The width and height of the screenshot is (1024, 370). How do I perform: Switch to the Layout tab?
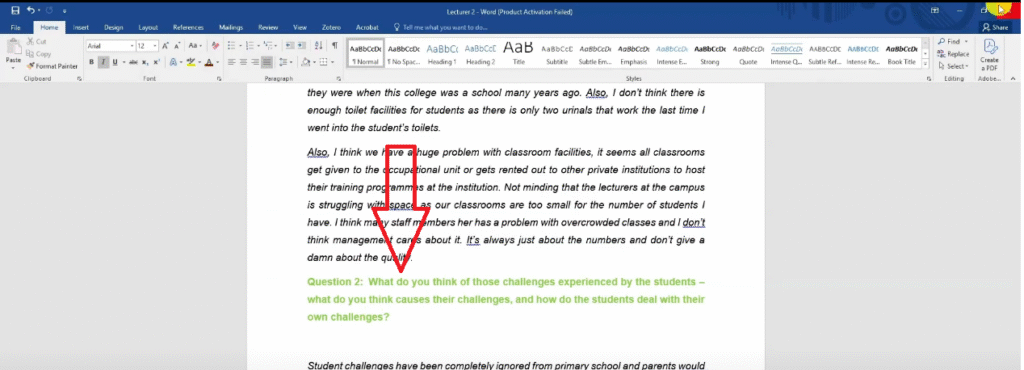point(148,28)
